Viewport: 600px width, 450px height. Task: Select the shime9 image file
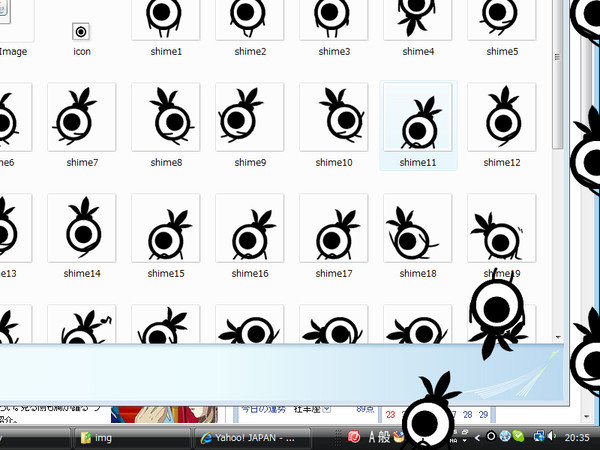click(x=249, y=117)
